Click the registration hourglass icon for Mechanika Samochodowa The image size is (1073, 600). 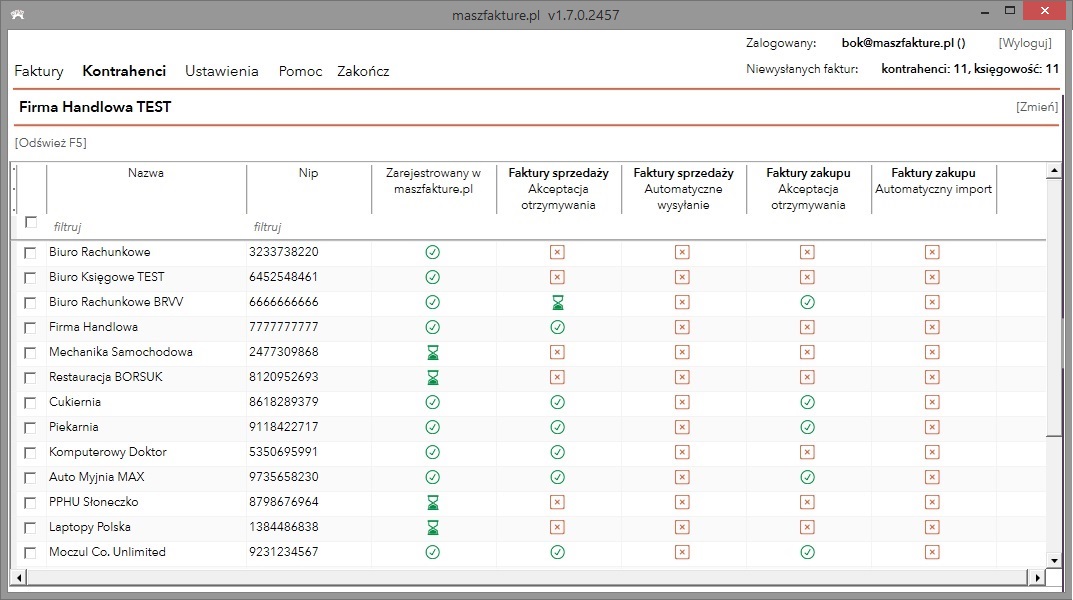(x=432, y=352)
